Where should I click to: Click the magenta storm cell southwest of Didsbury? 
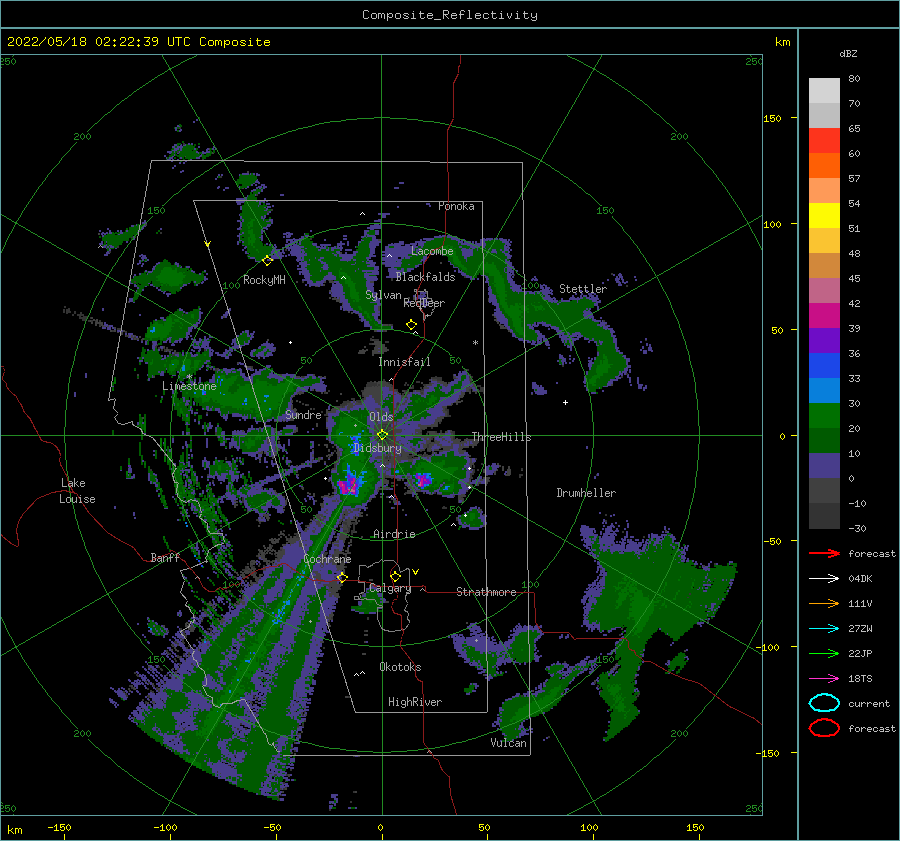348,485
